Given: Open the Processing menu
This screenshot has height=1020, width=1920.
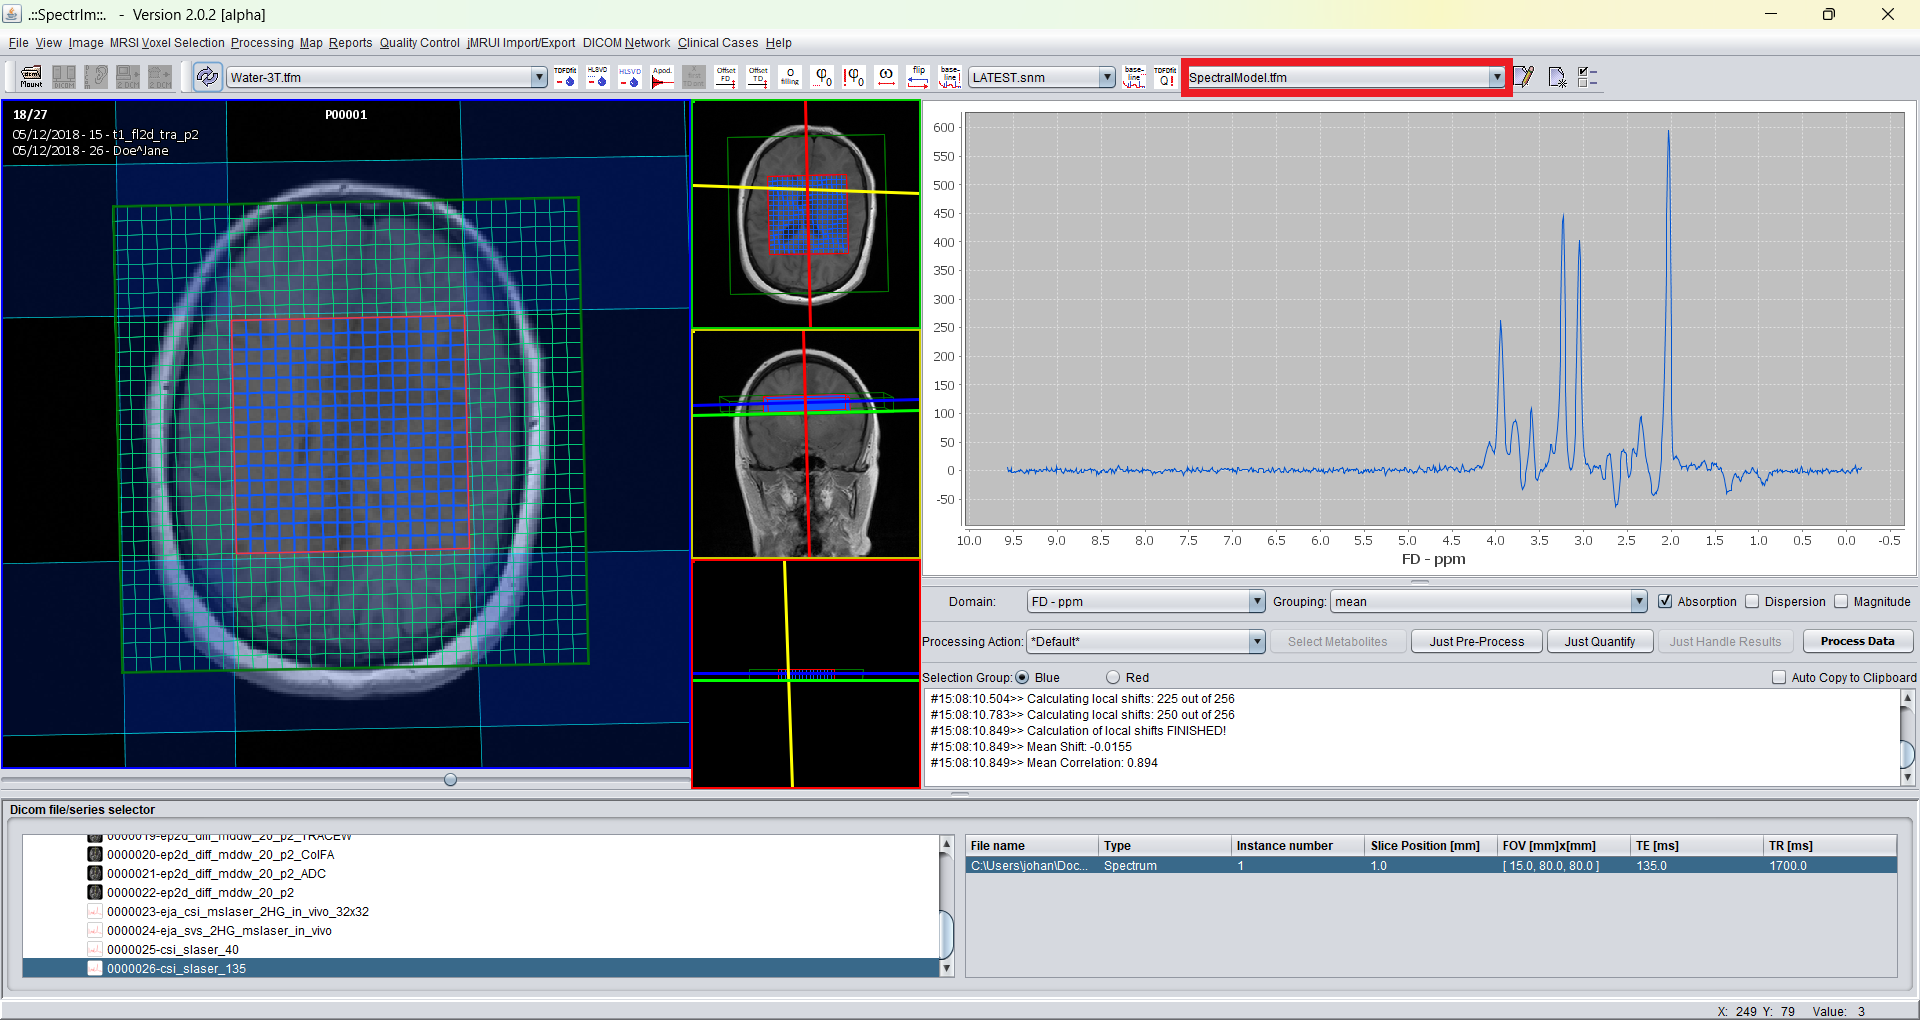Looking at the screenshot, I should pyautogui.click(x=262, y=43).
